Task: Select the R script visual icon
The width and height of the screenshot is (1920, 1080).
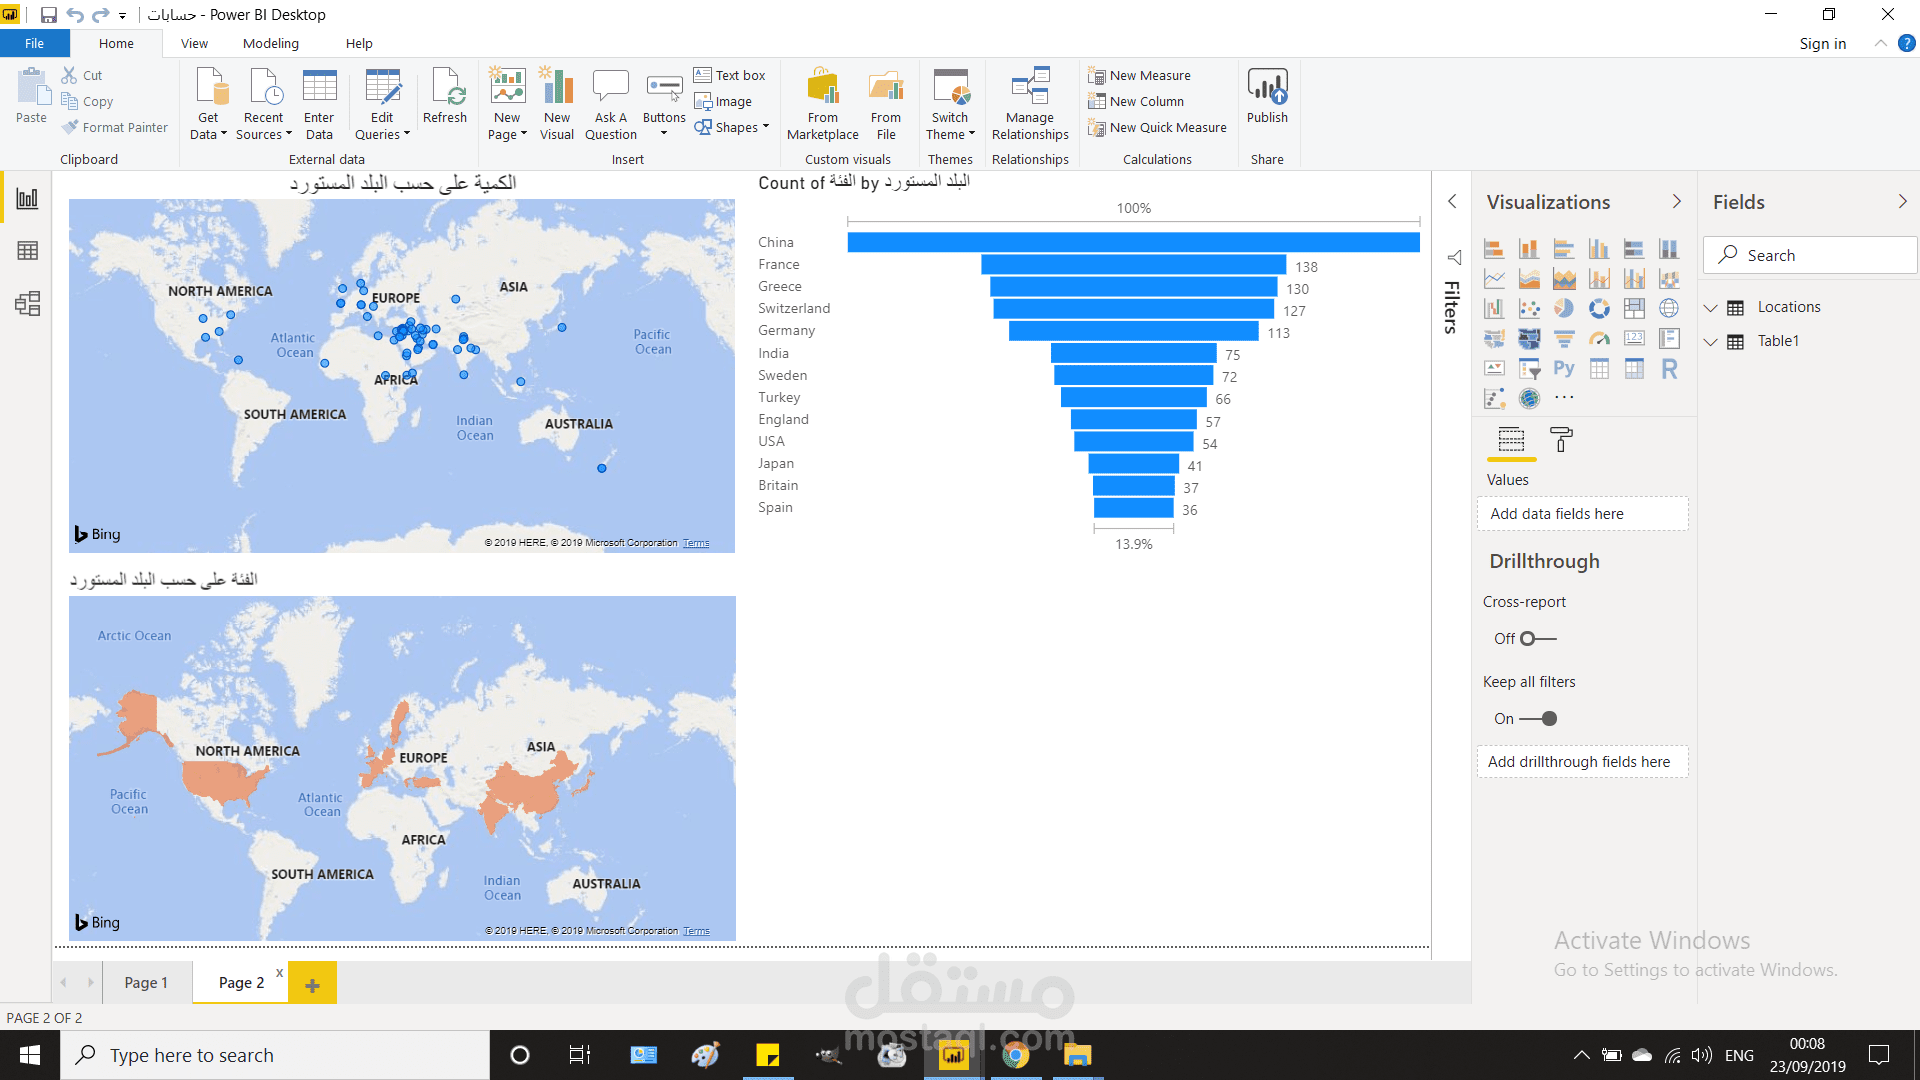Action: click(x=1669, y=369)
